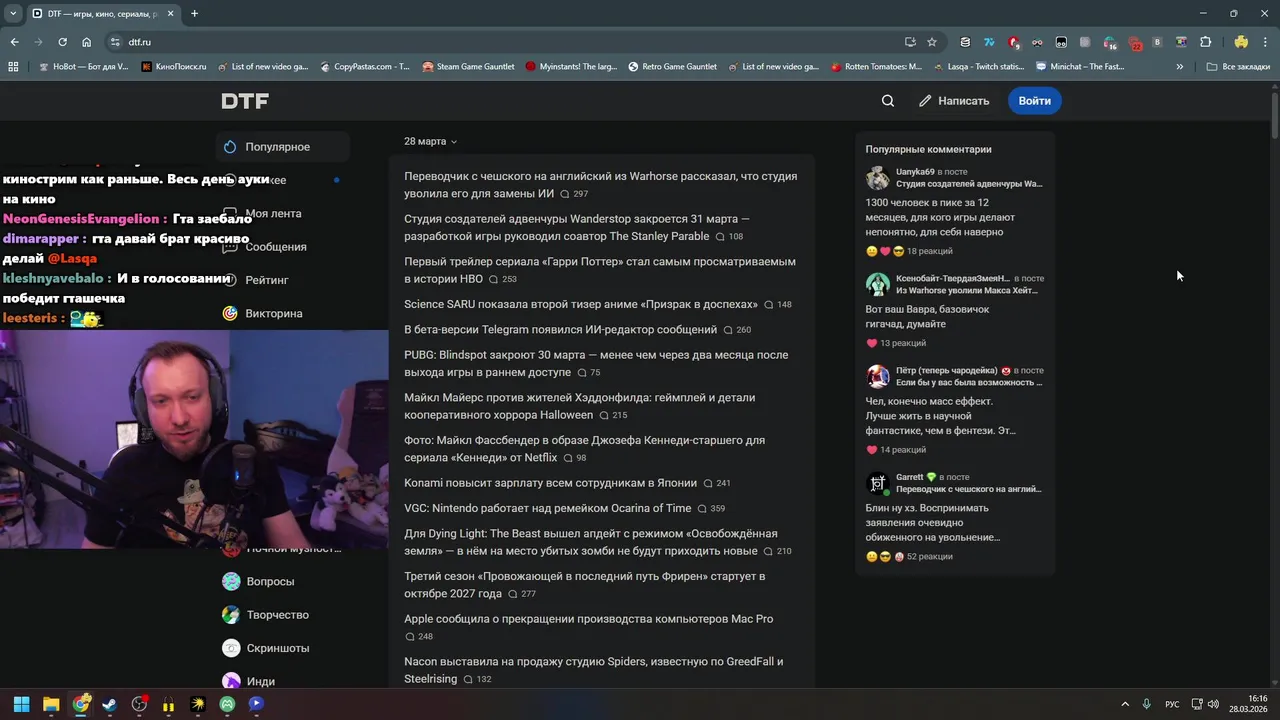
Task: Click the Викторина sidebar icon
Action: (x=230, y=313)
